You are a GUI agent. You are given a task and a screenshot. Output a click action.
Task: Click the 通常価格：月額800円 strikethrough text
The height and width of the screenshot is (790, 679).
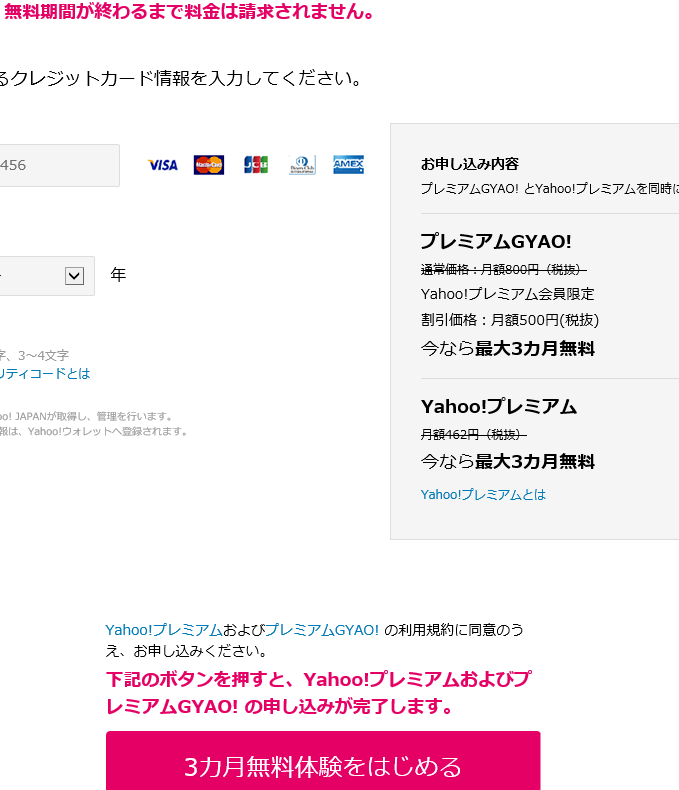(x=503, y=270)
